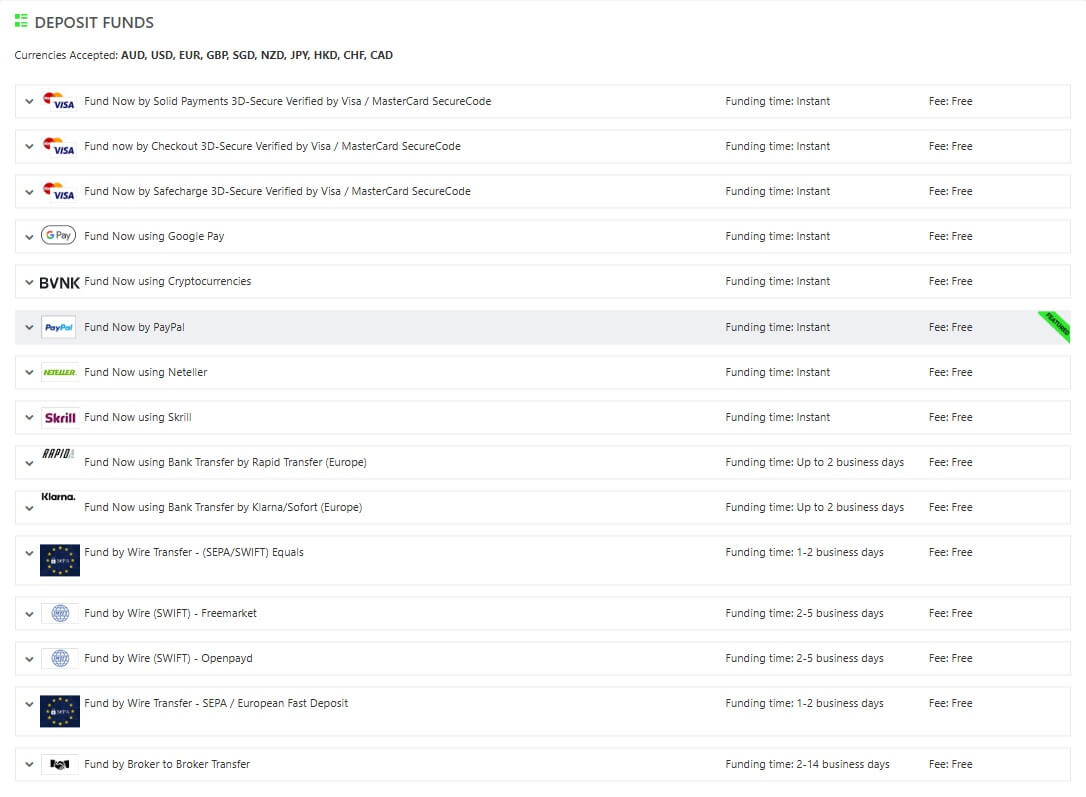This screenshot has height=797, width=1086.
Task: Click the Klarna logo icon
Action: (58, 497)
